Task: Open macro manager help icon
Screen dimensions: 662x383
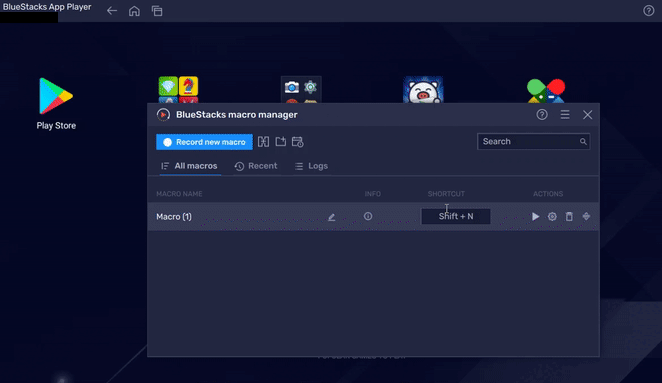Action: pyautogui.click(x=542, y=114)
